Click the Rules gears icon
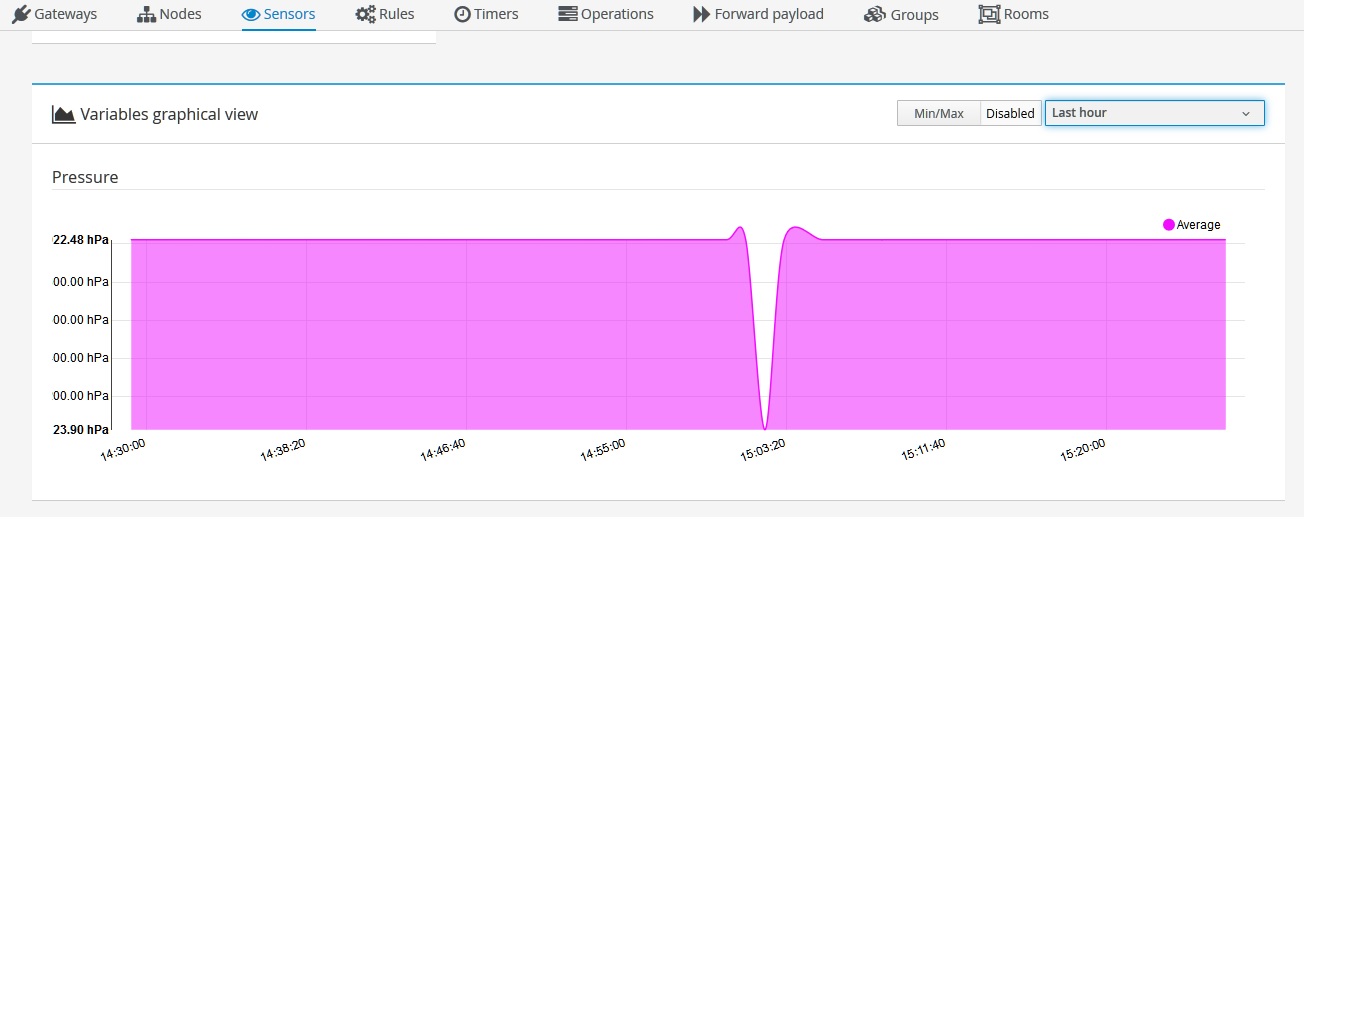The image size is (1364, 1023). [x=365, y=14]
